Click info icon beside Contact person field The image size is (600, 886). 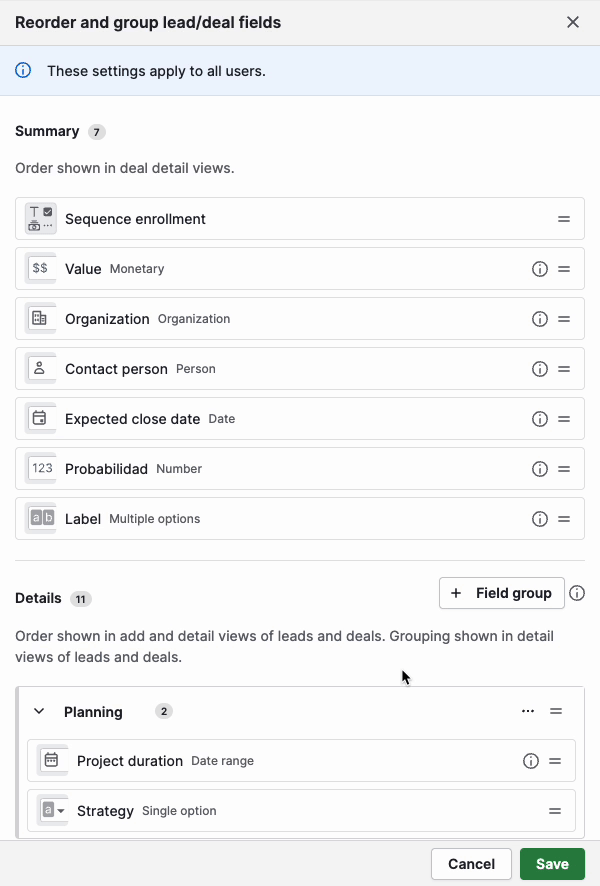click(x=540, y=369)
